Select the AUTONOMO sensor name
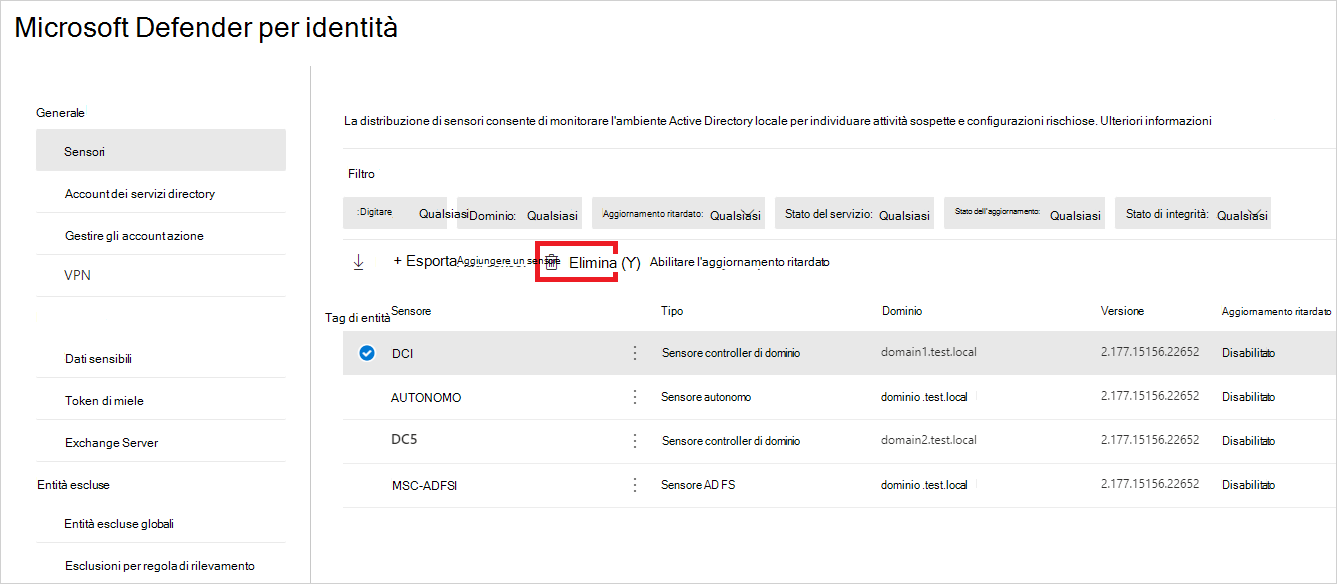The height and width of the screenshot is (584, 1337). [426, 397]
